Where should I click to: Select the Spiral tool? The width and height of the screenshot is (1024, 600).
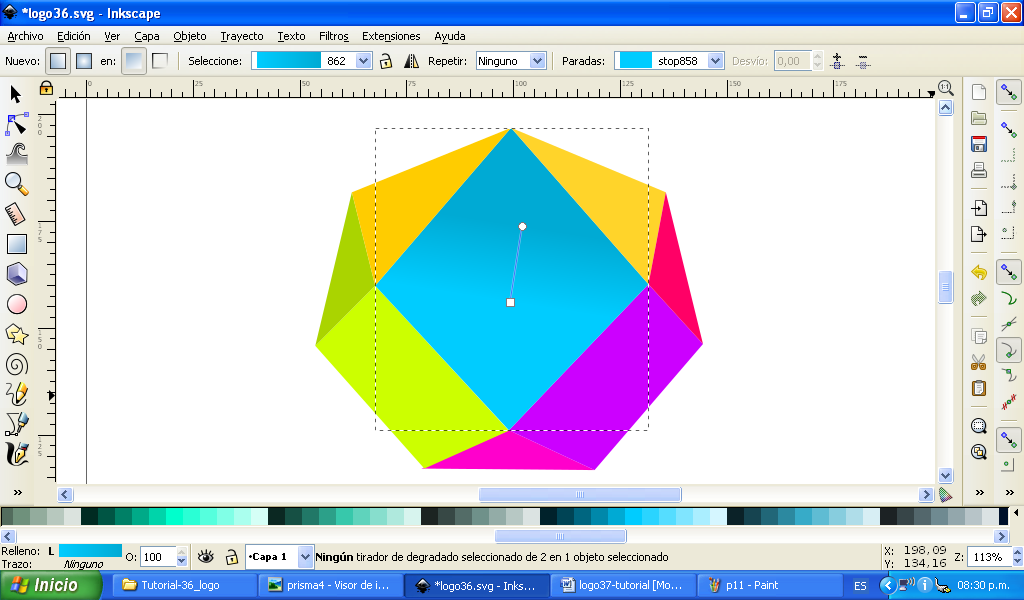(16, 364)
